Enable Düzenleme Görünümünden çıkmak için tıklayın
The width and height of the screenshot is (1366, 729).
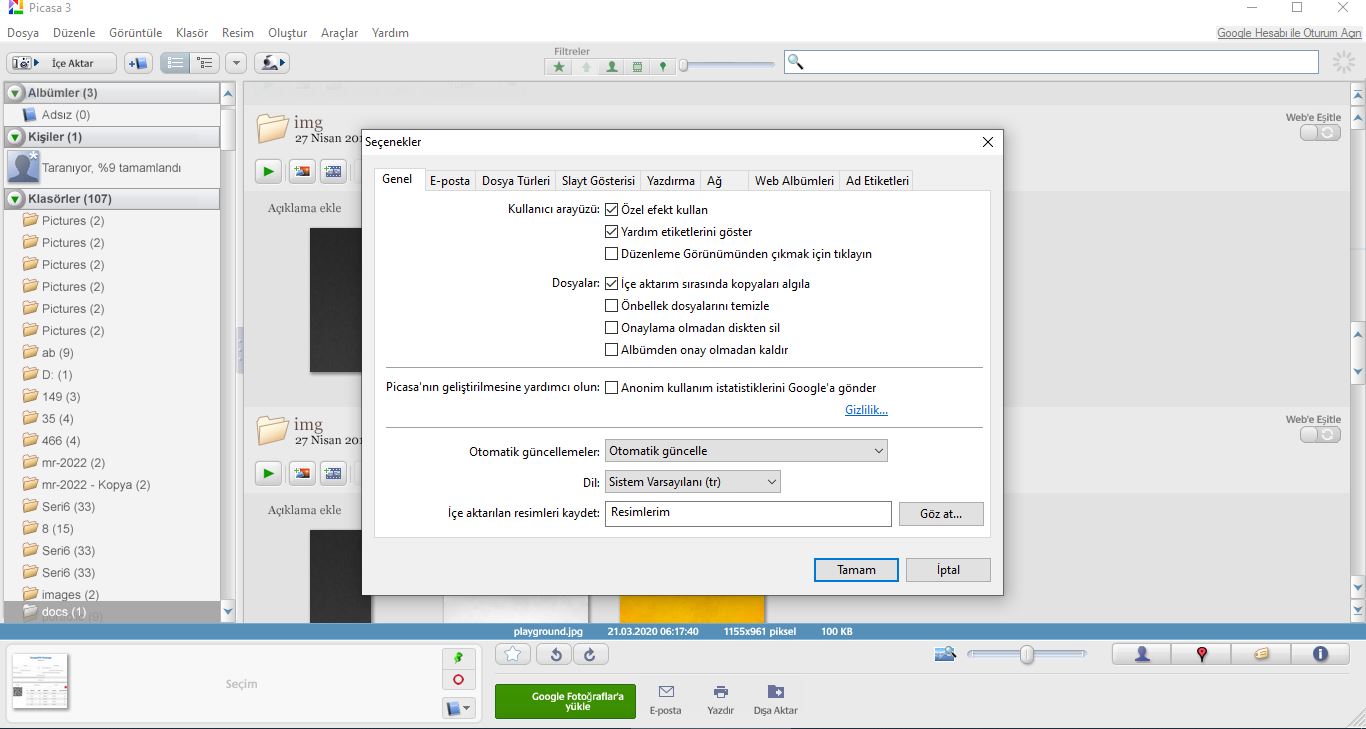pyautogui.click(x=612, y=254)
